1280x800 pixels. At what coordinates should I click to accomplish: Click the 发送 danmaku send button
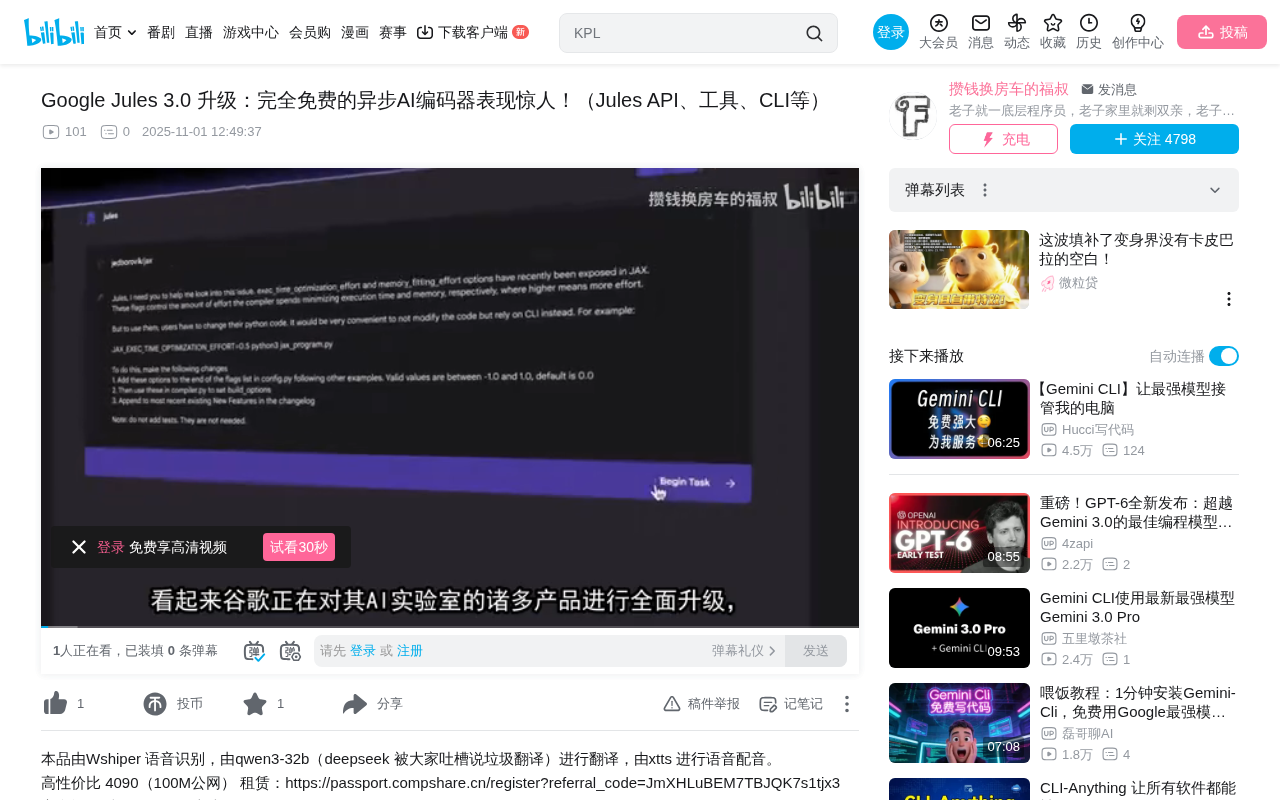coord(816,651)
